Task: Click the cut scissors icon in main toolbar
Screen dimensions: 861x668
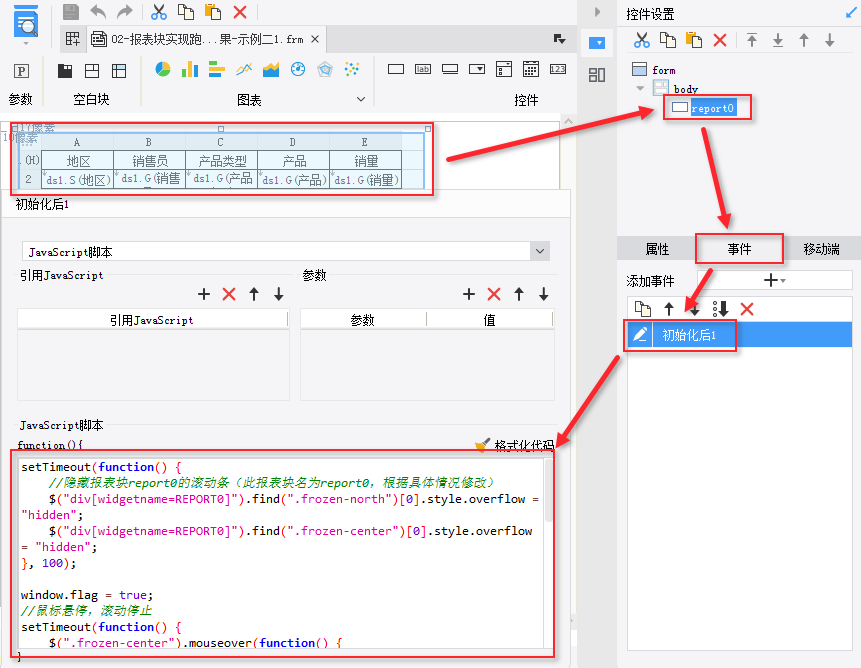Action: point(159,12)
